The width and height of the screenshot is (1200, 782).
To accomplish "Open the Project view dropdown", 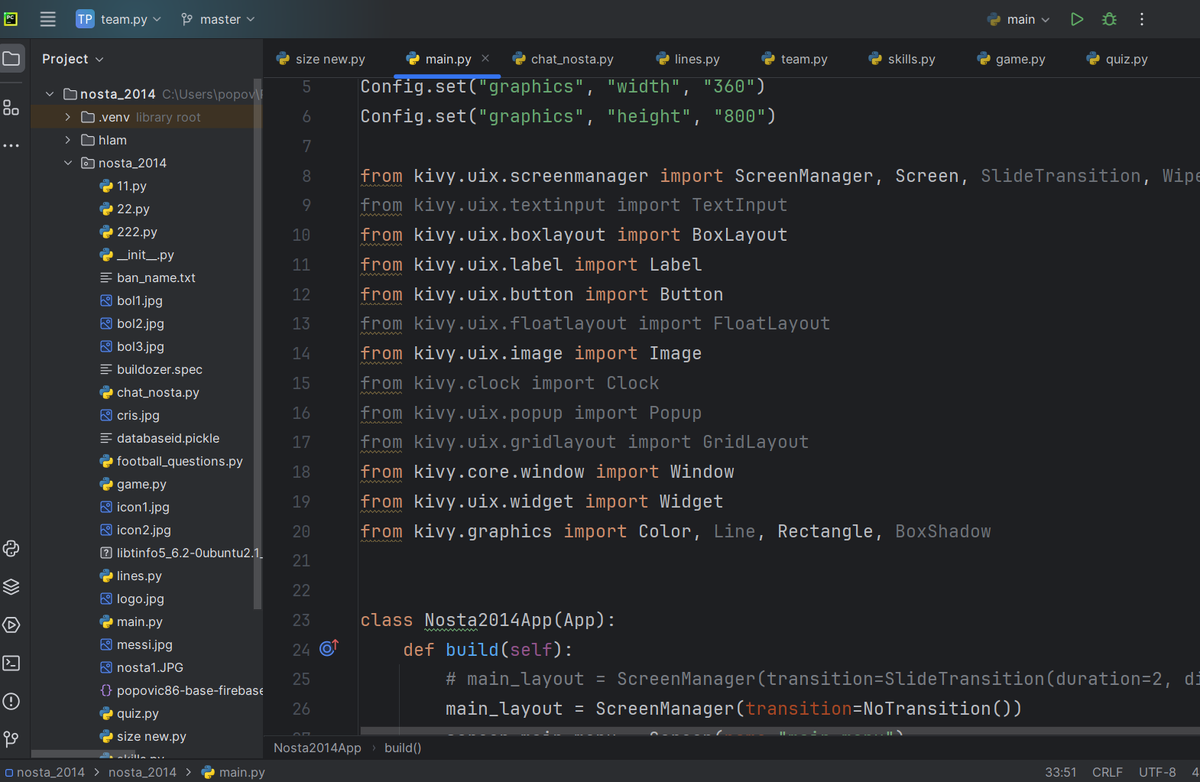I will tap(72, 59).
